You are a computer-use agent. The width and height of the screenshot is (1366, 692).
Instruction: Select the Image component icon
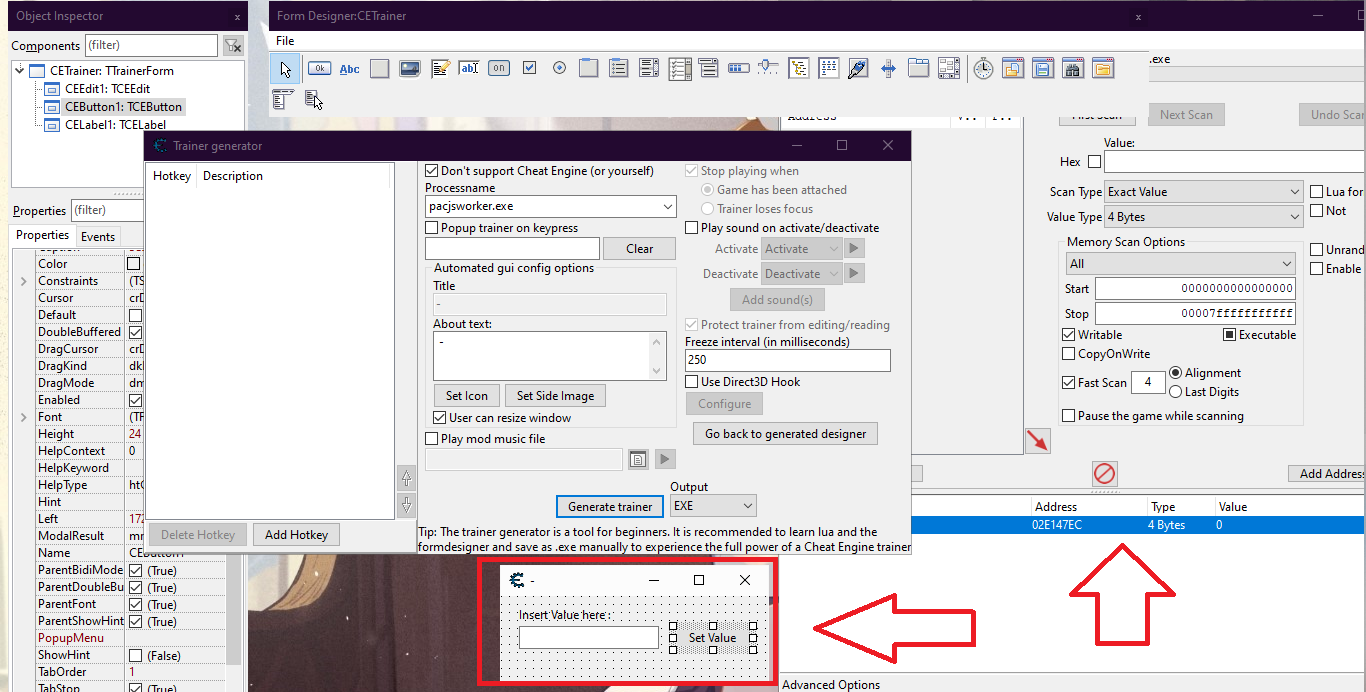tap(409, 68)
